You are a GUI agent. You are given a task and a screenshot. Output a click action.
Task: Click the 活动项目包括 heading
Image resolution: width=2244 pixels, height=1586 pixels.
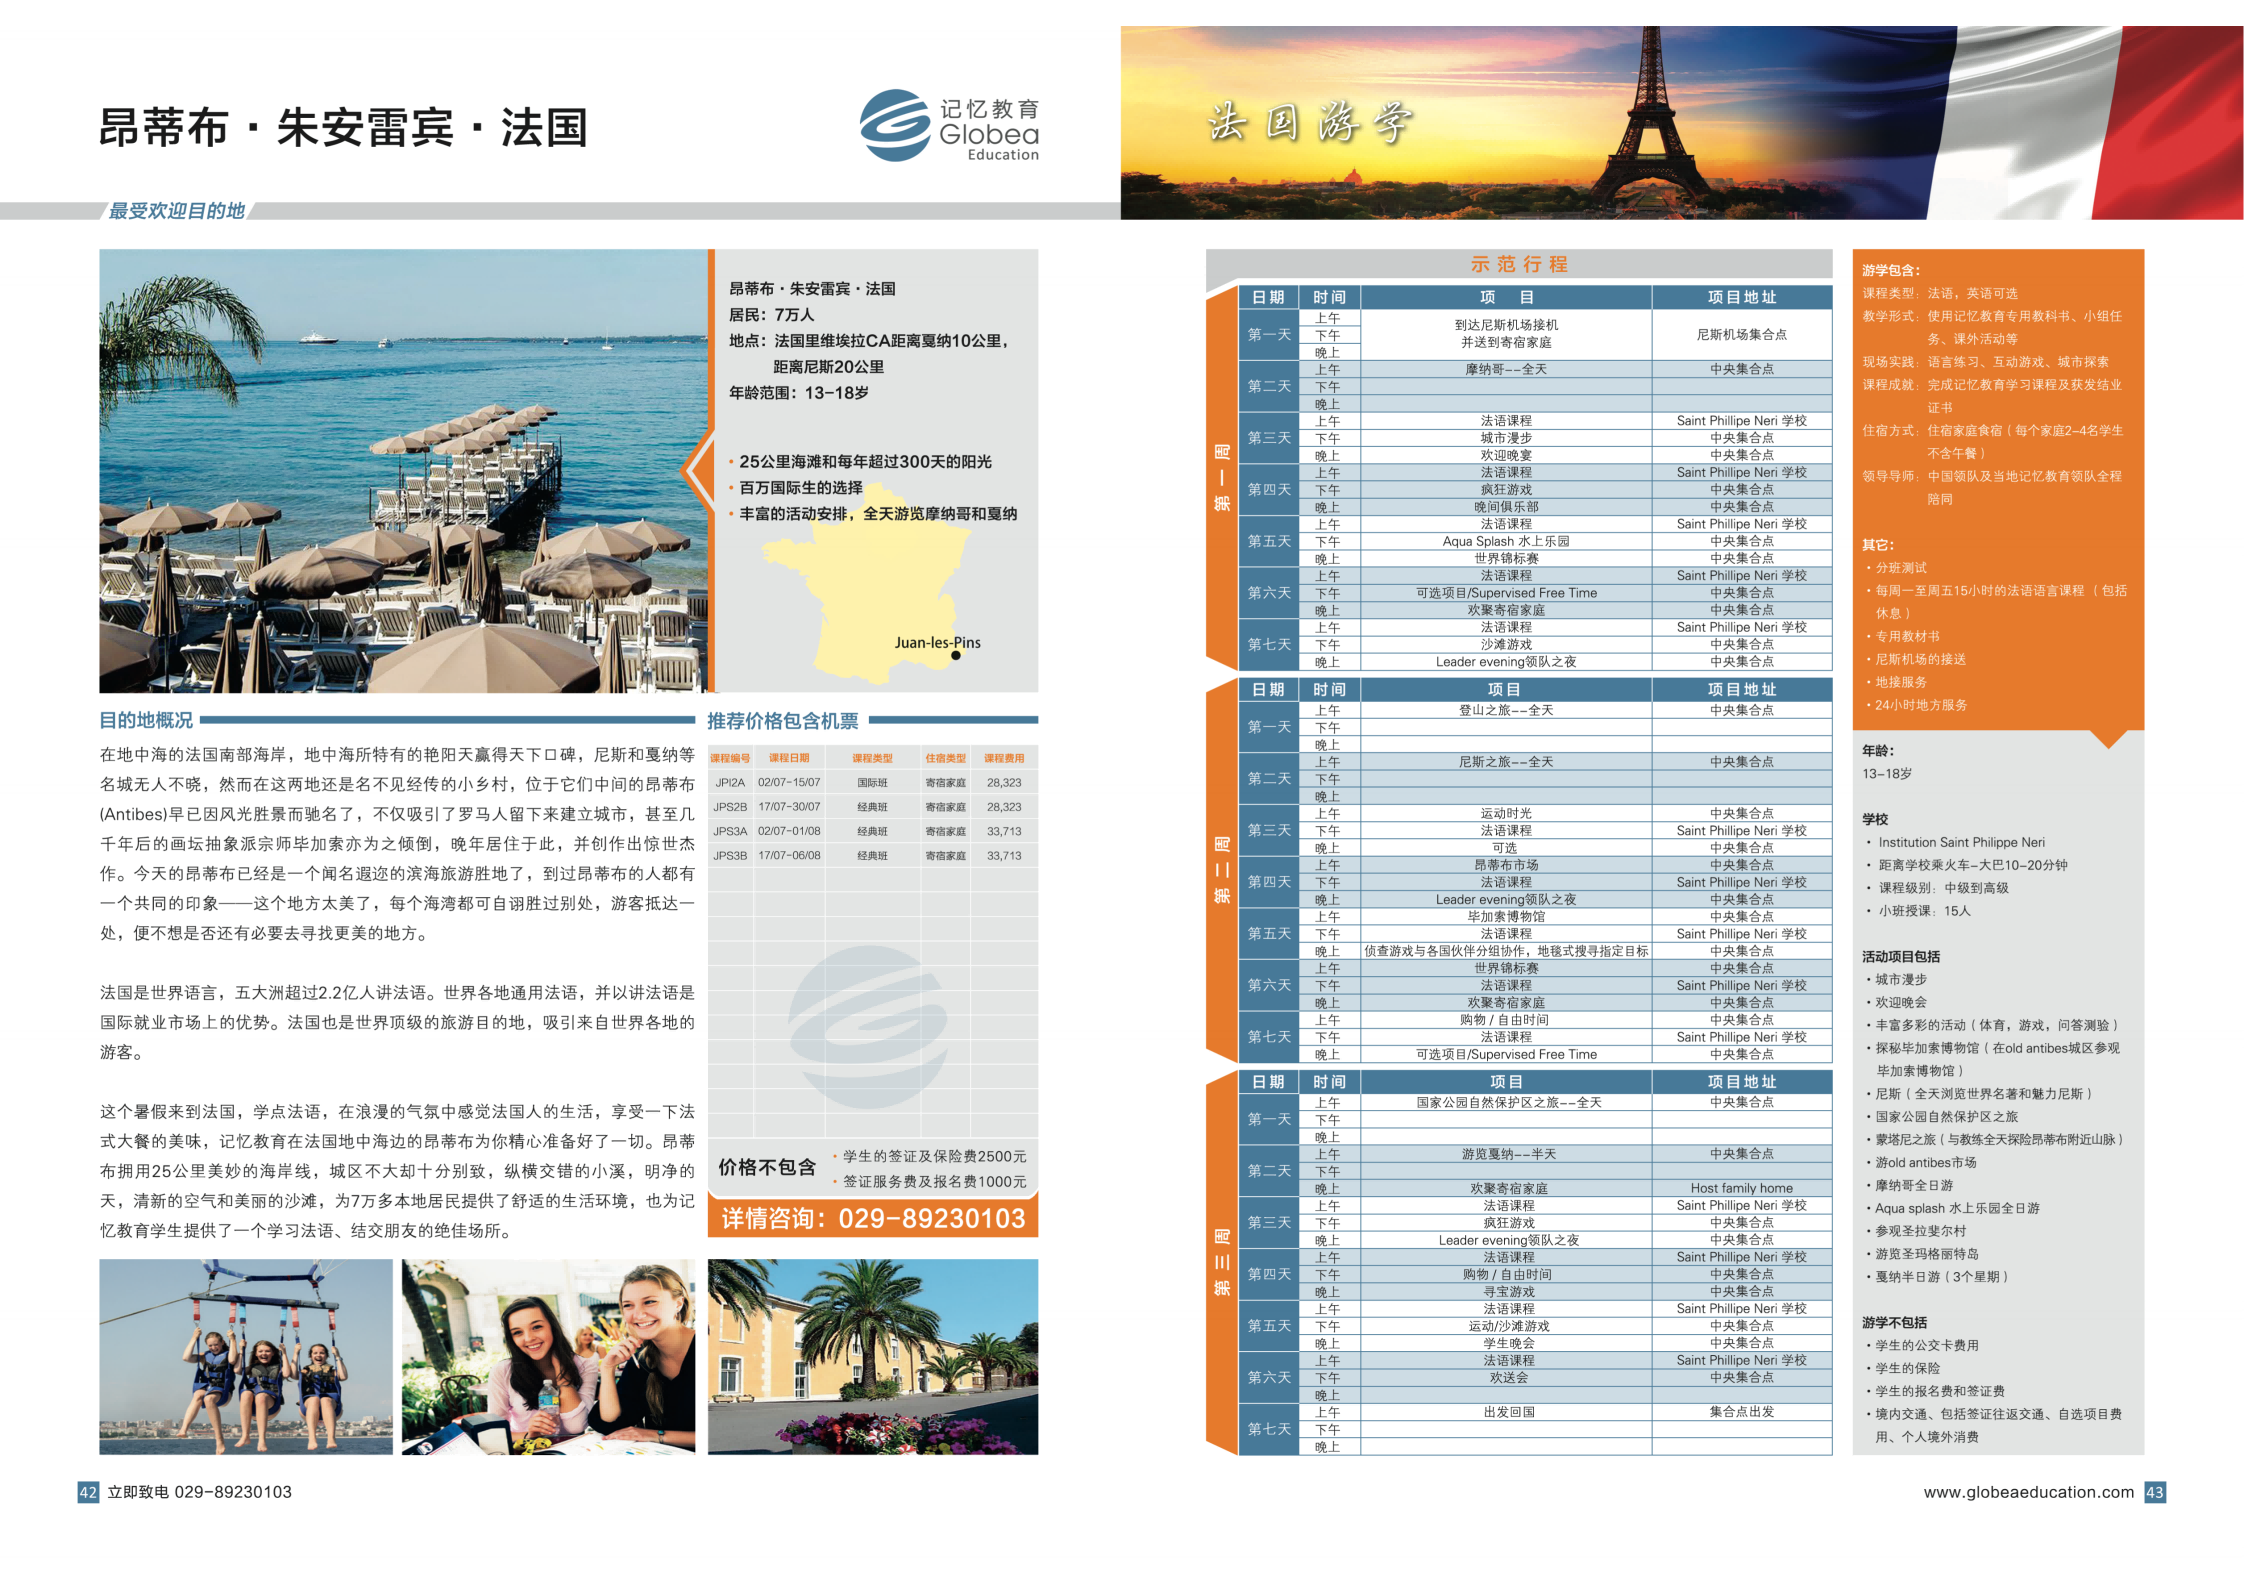(x=1901, y=957)
